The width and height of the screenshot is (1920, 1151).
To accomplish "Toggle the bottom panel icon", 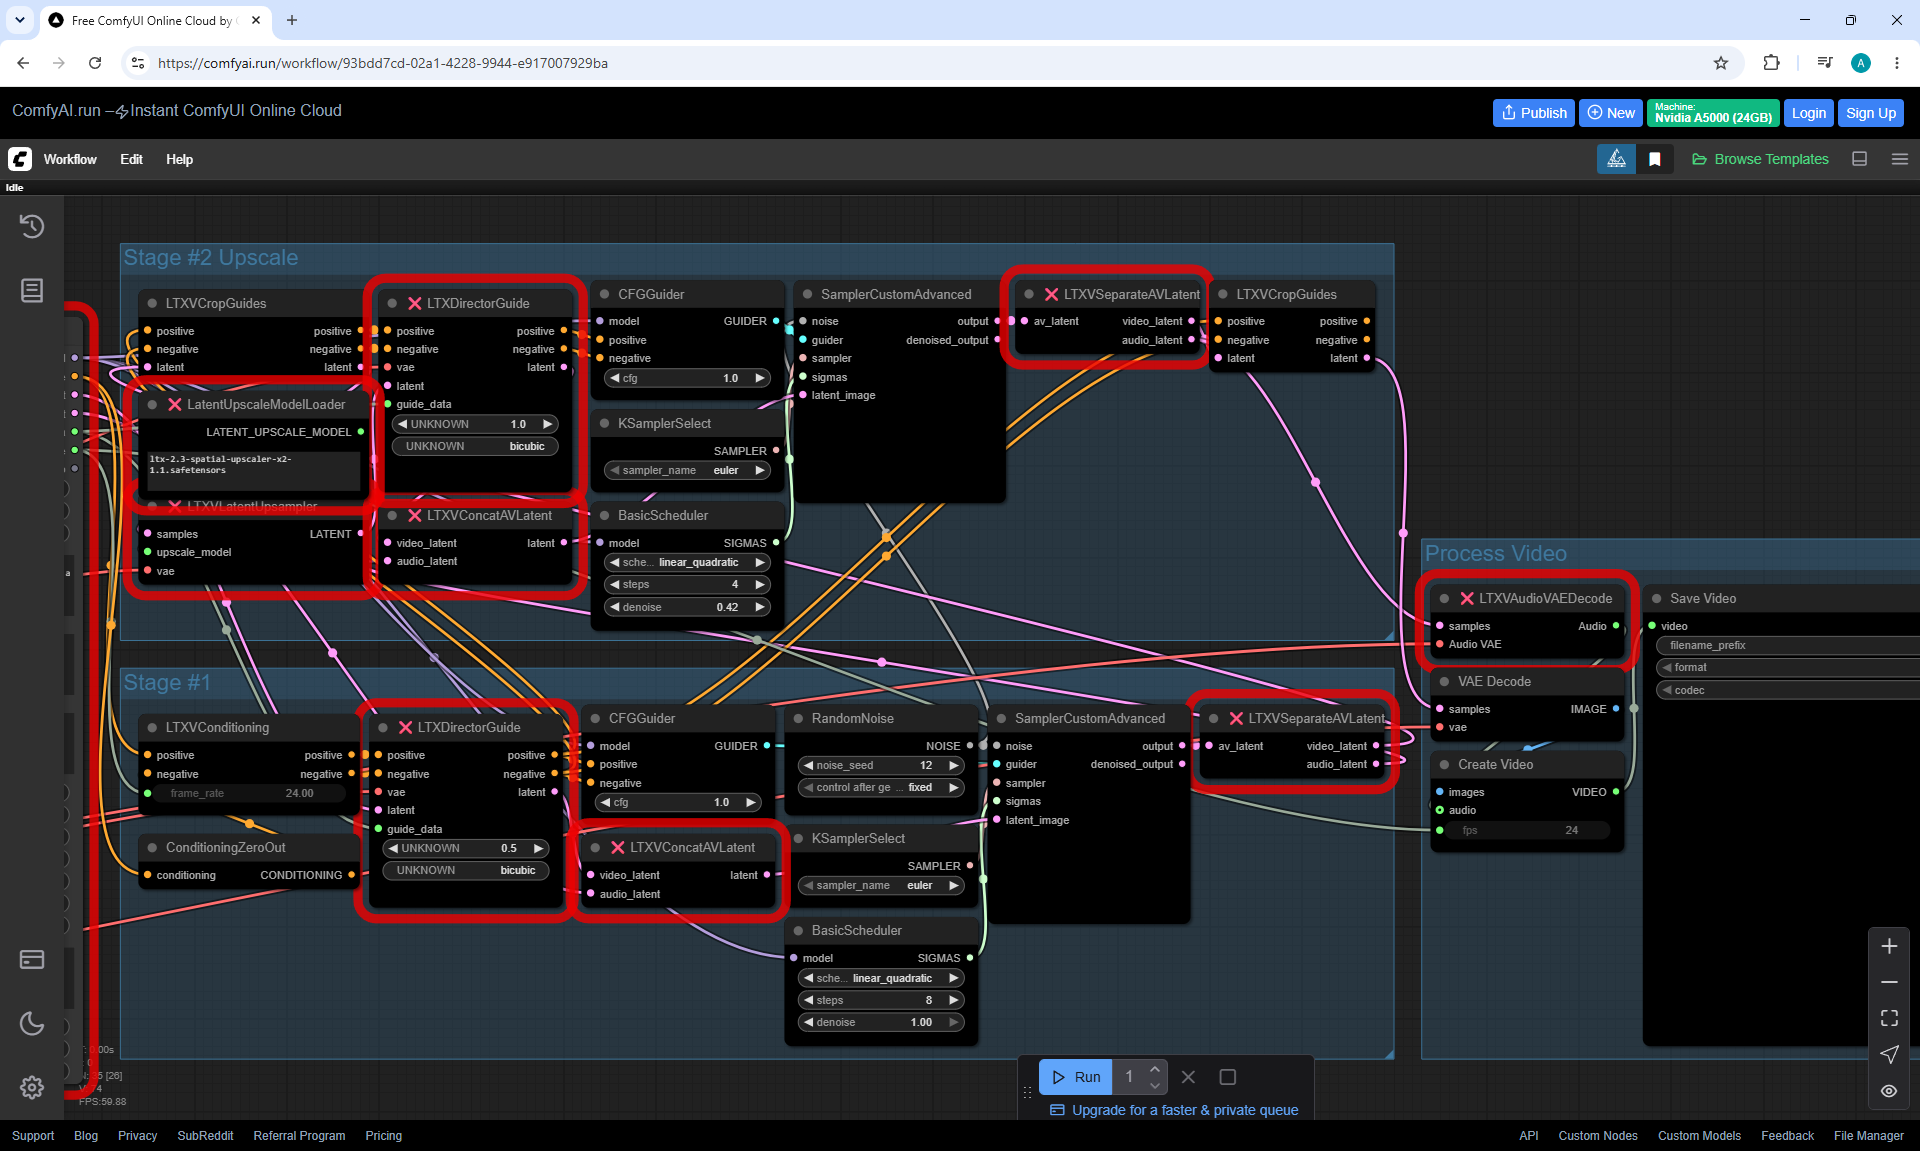I will [1860, 159].
